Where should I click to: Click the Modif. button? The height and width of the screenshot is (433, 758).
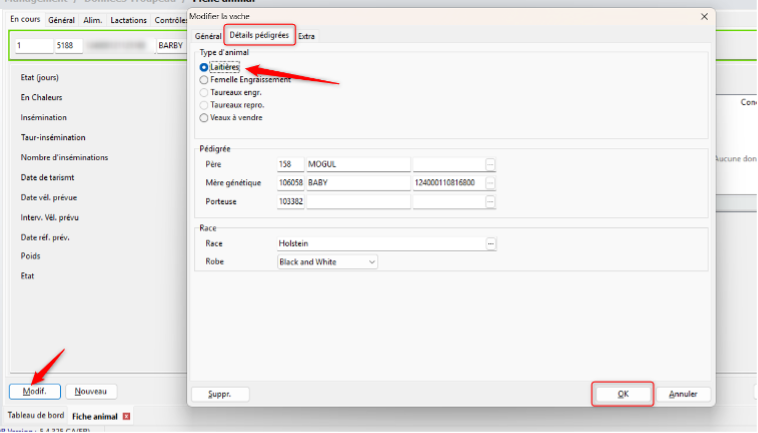pos(35,391)
